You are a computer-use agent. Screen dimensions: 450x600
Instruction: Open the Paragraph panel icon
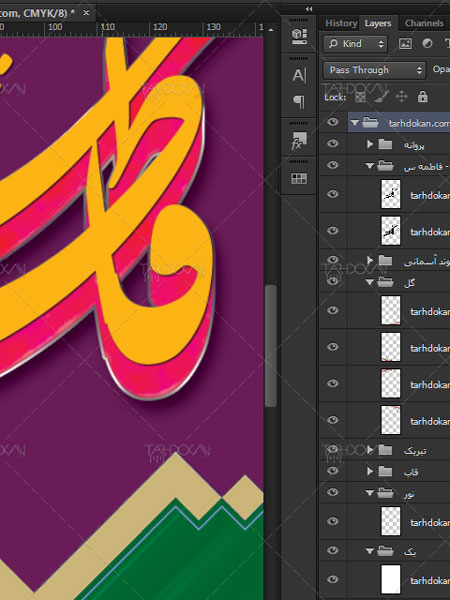299,101
